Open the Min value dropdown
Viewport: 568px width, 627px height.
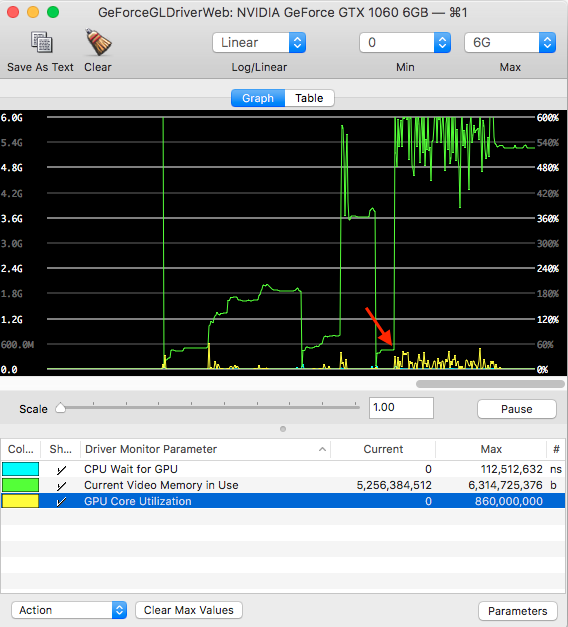tap(405, 42)
